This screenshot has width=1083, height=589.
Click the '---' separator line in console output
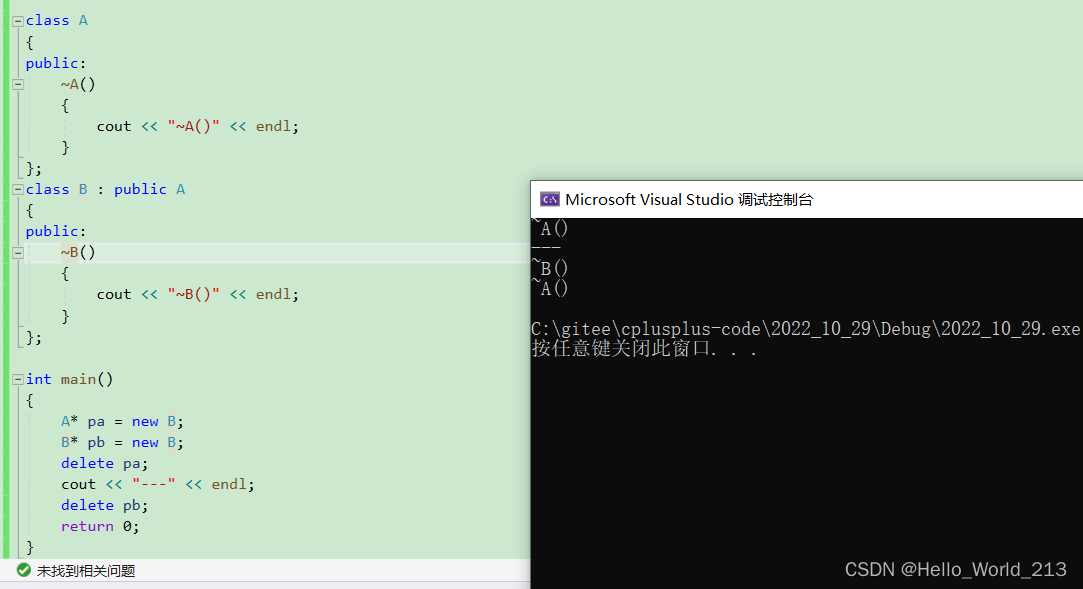coord(546,247)
